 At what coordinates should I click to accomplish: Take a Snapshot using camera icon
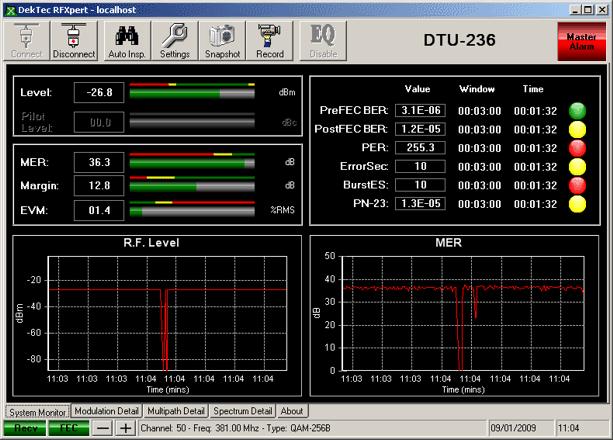[221, 41]
